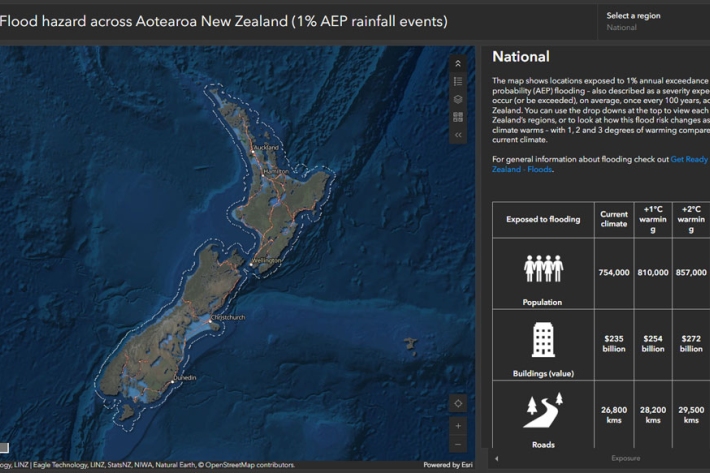Click the OpenStreetMap contributors attribution

pyautogui.click(x=250, y=465)
